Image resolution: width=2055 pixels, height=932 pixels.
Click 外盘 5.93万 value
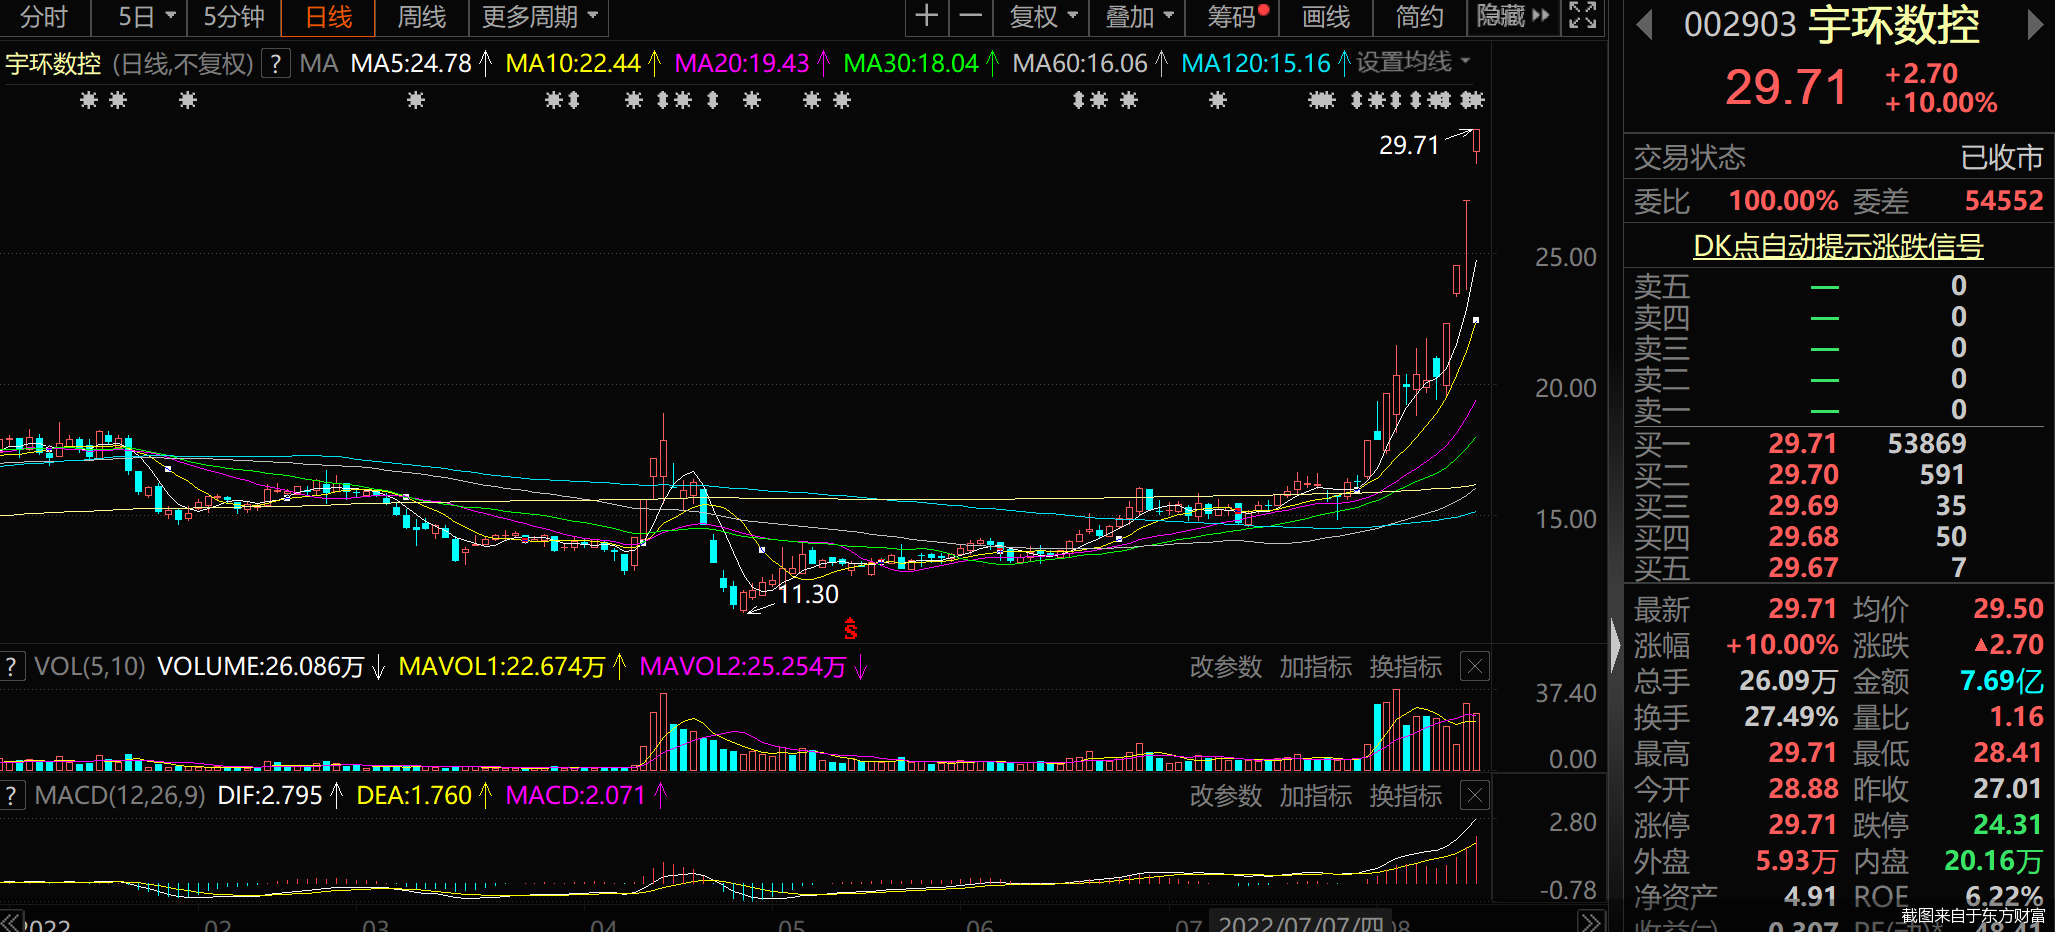pos(1797,861)
